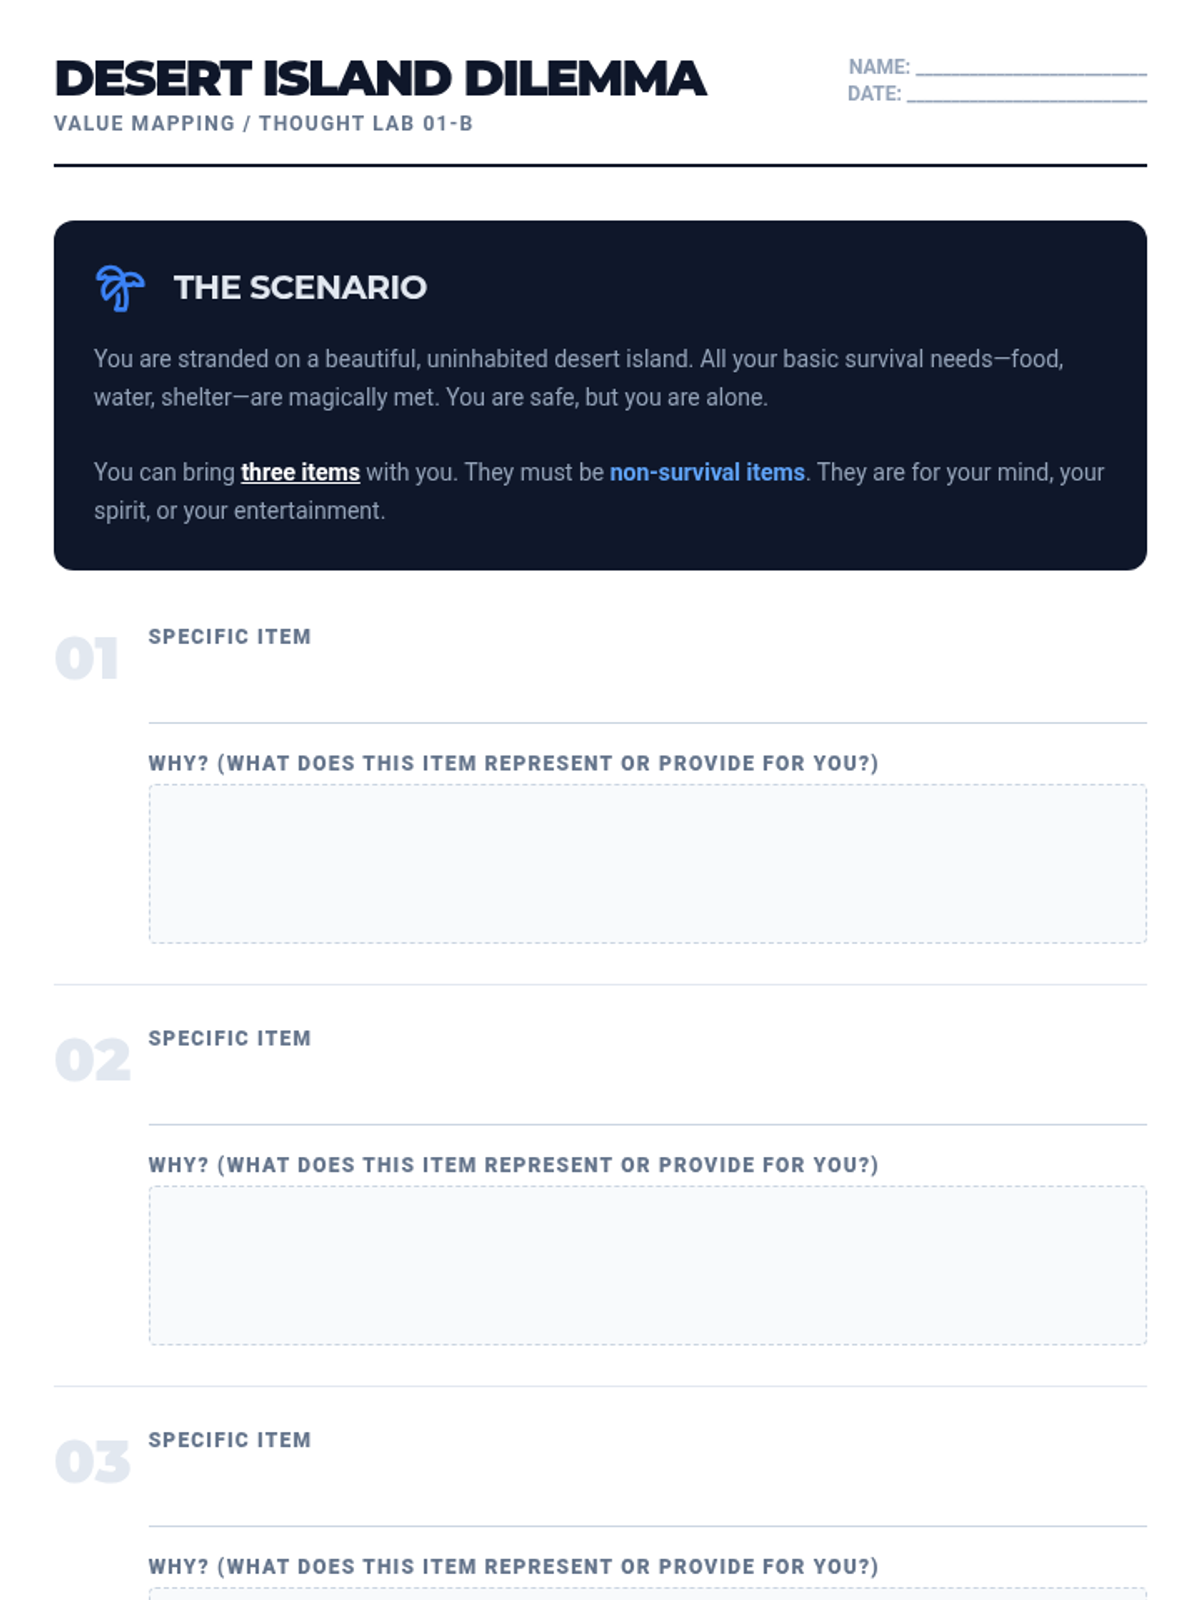Click the large 02 number
Viewport: 1200px width, 1600px height.
[92, 1061]
